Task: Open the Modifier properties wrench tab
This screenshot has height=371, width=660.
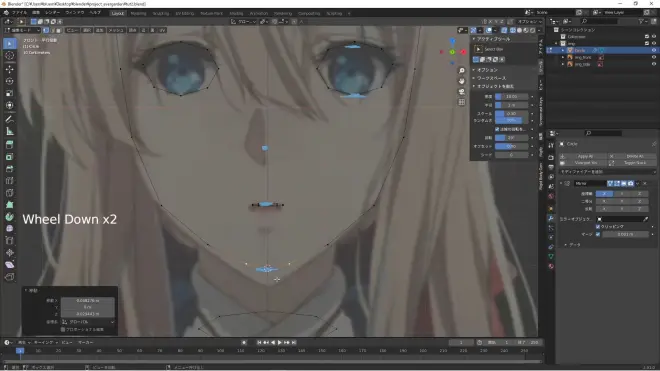Action: point(551,218)
